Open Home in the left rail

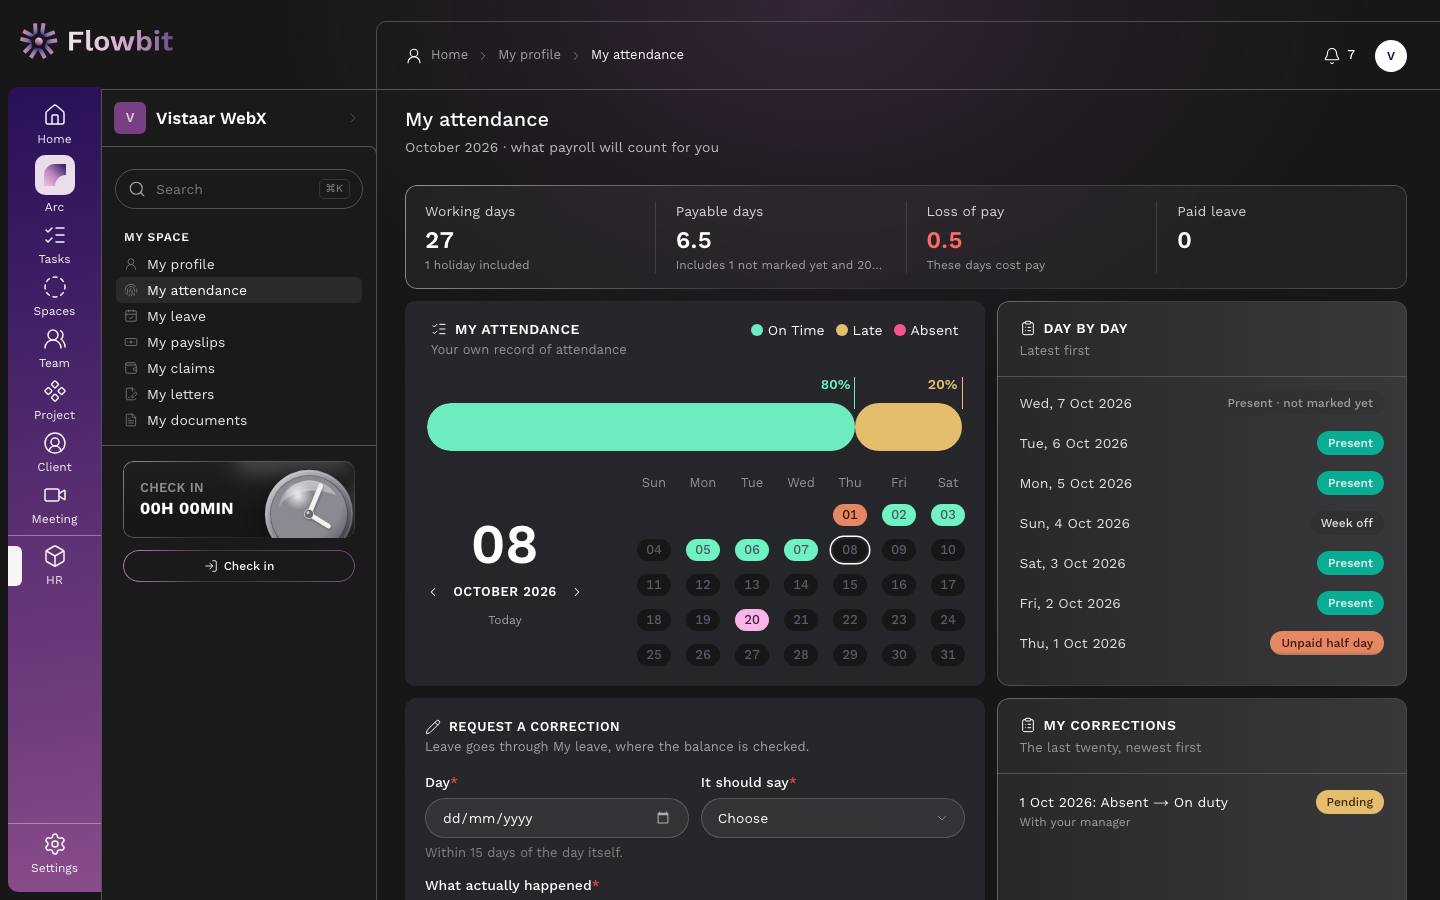click(x=54, y=124)
